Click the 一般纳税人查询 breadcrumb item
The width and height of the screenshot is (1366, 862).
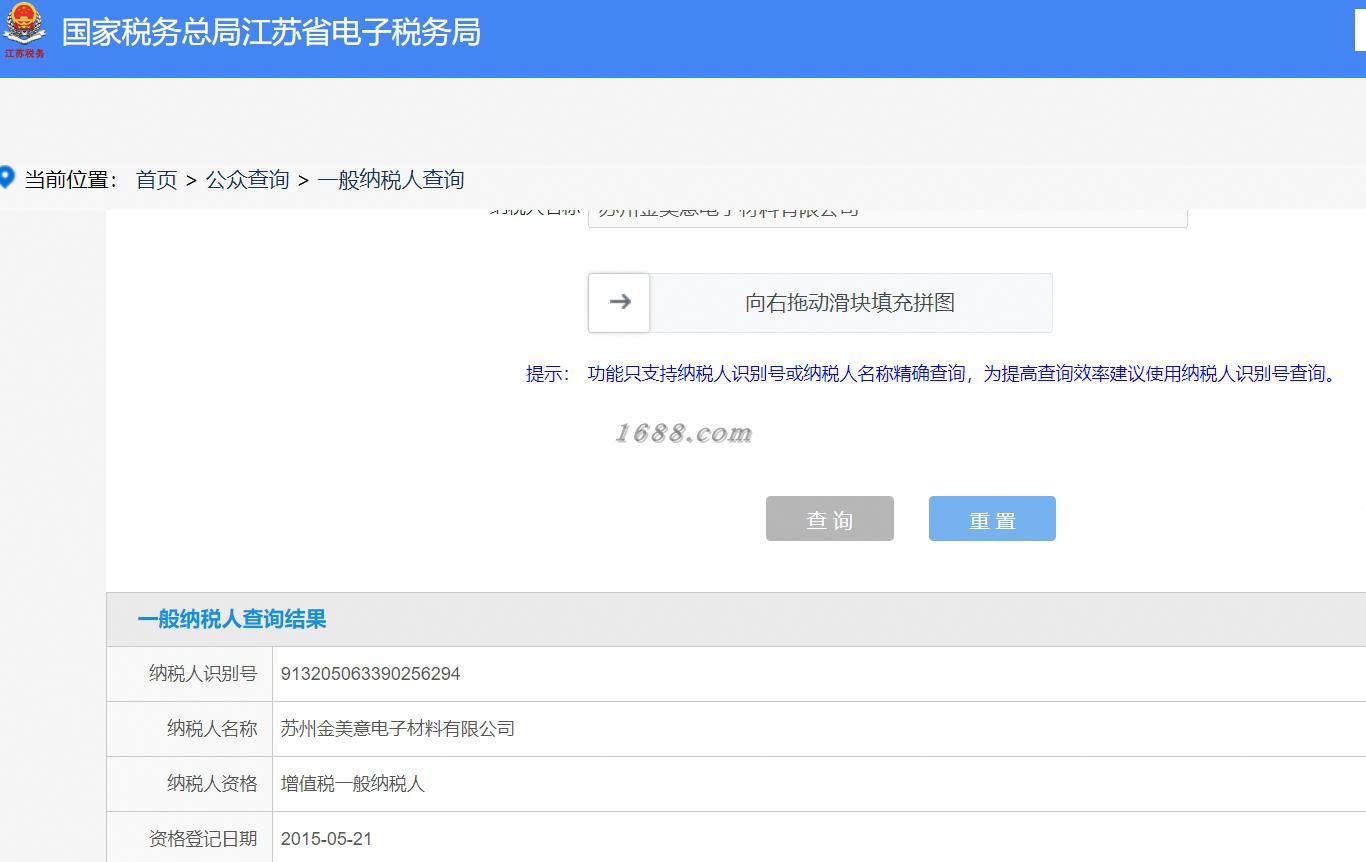(x=391, y=180)
